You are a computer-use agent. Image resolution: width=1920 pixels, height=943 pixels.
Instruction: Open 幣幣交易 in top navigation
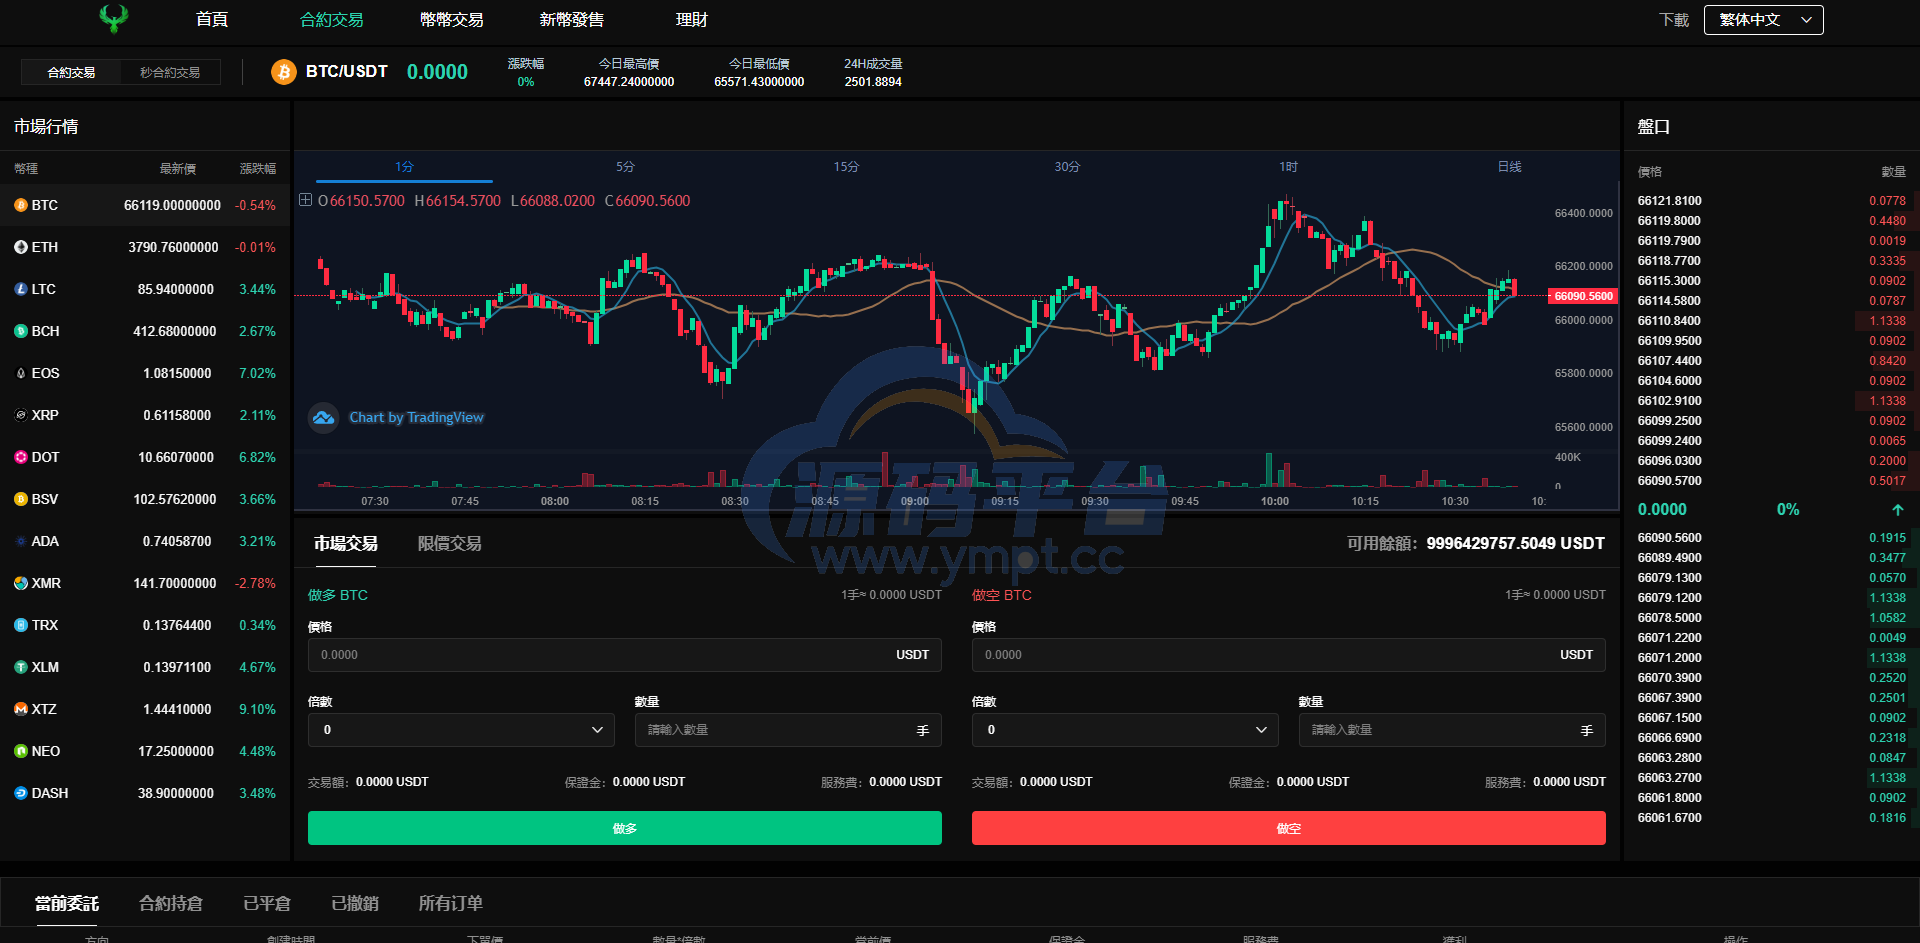pyautogui.click(x=452, y=20)
